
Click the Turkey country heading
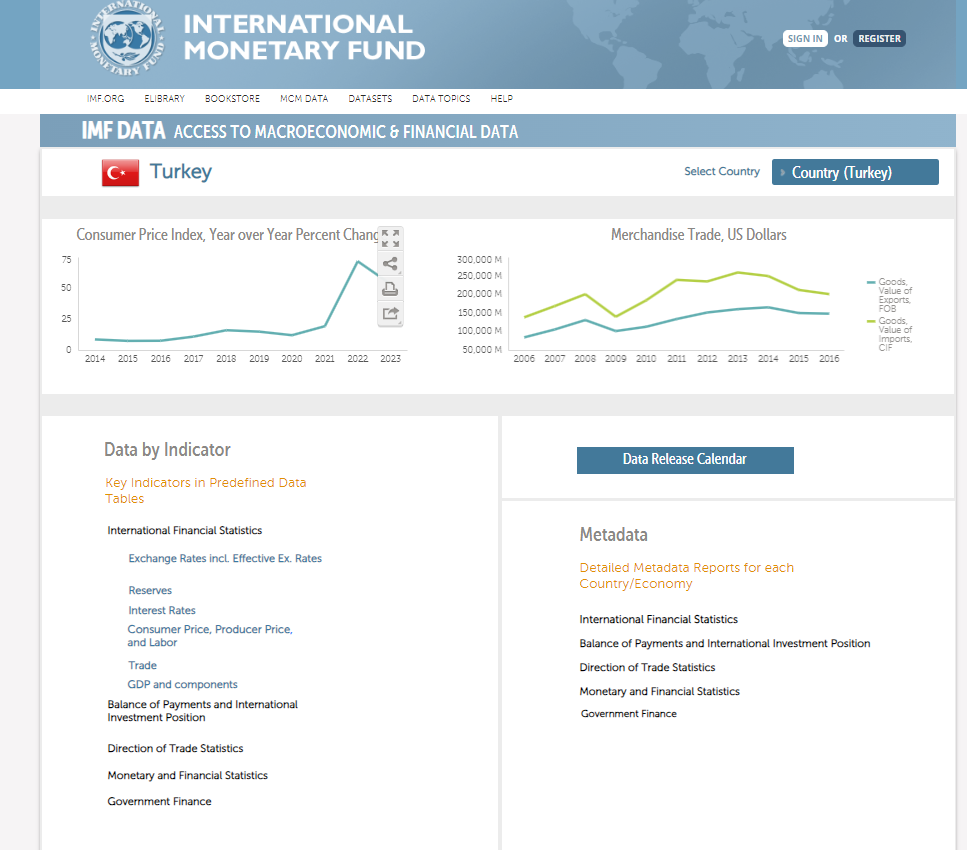[181, 171]
